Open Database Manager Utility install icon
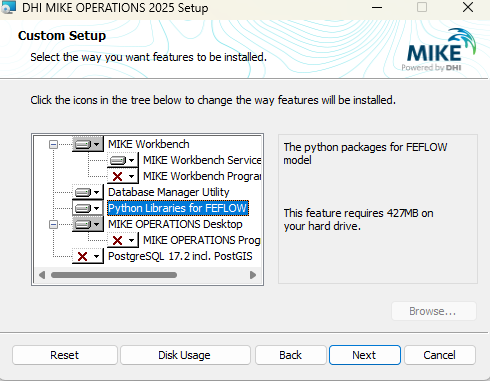Screen dimensions: 490x381 (88, 192)
